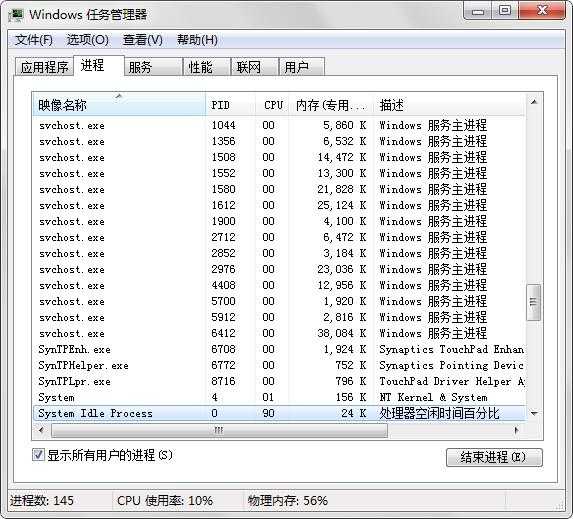This screenshot has height=519, width=573.
Task: Click the CPU value 90 for Idle Process
Action: click(x=269, y=413)
